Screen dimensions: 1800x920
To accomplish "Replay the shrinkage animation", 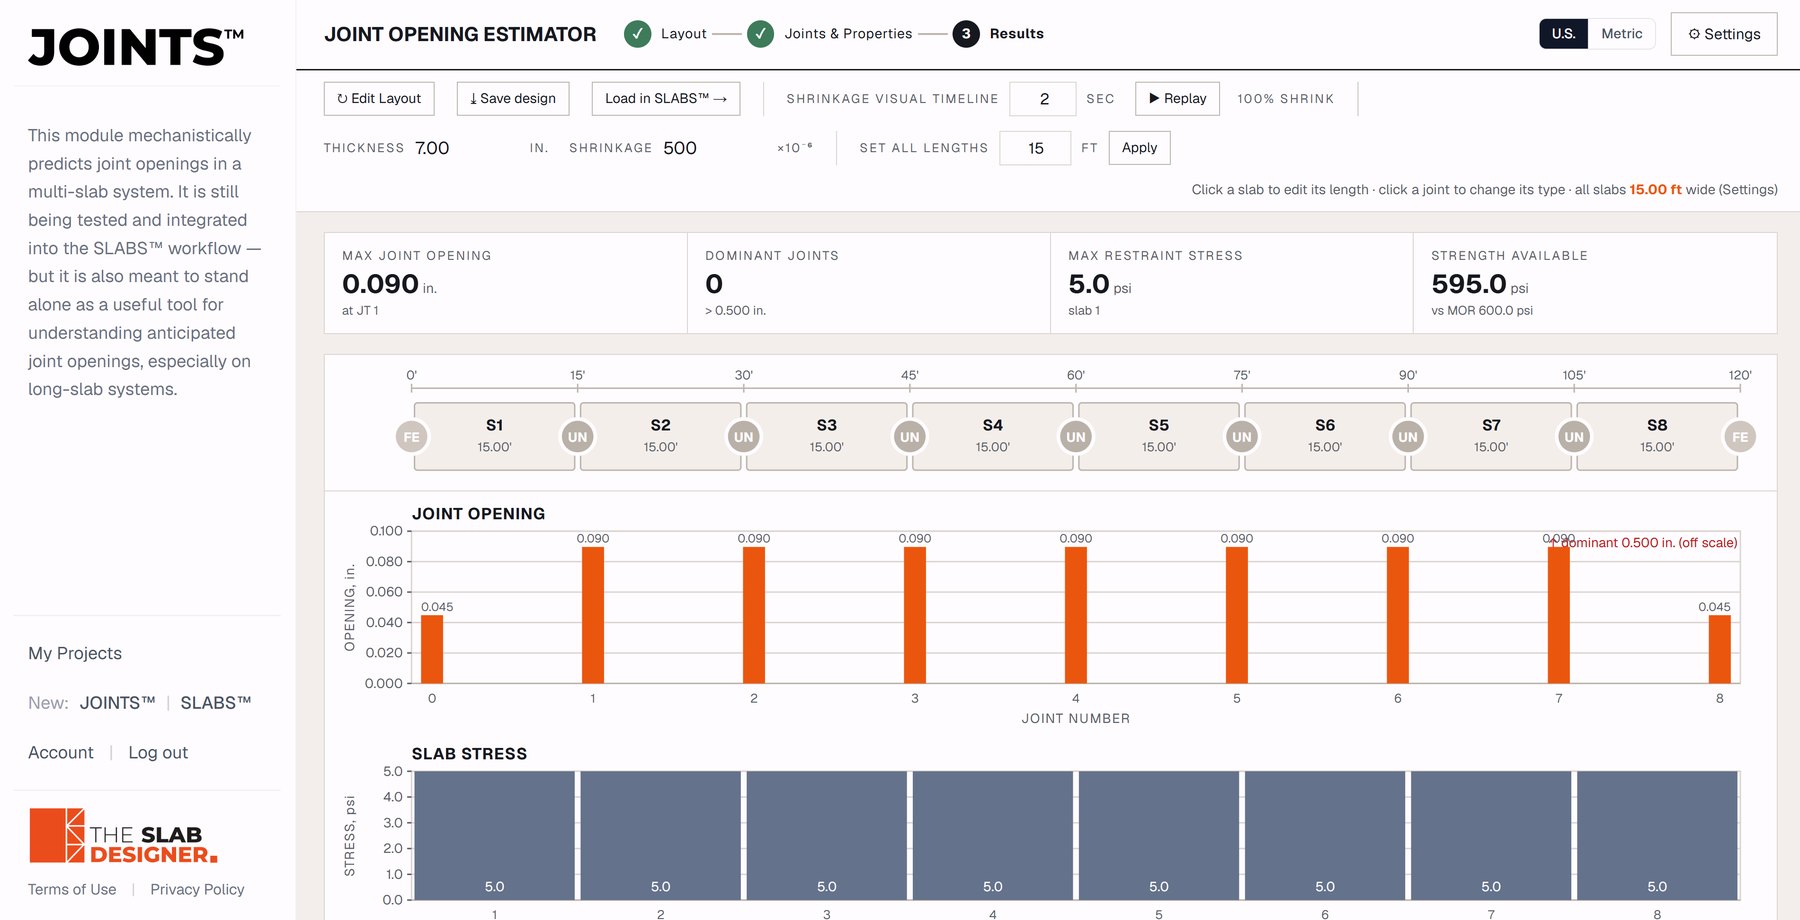I will click(x=1177, y=98).
